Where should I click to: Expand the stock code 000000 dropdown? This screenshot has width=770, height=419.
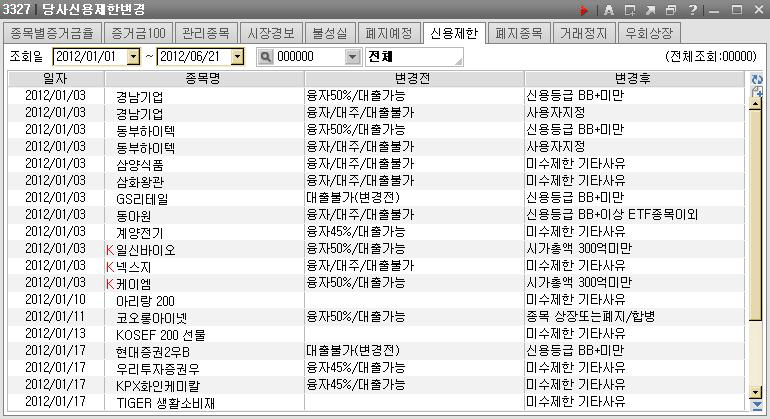tap(352, 57)
